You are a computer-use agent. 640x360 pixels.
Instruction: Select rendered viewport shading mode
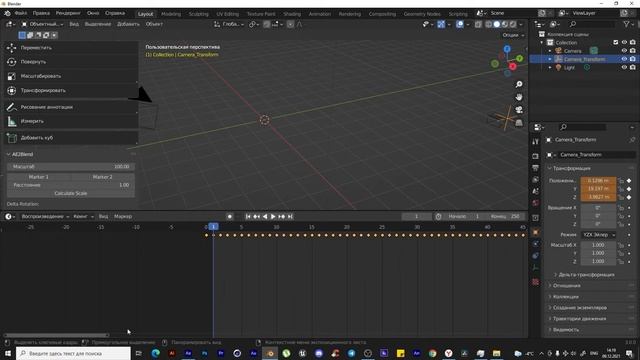tap(513, 24)
